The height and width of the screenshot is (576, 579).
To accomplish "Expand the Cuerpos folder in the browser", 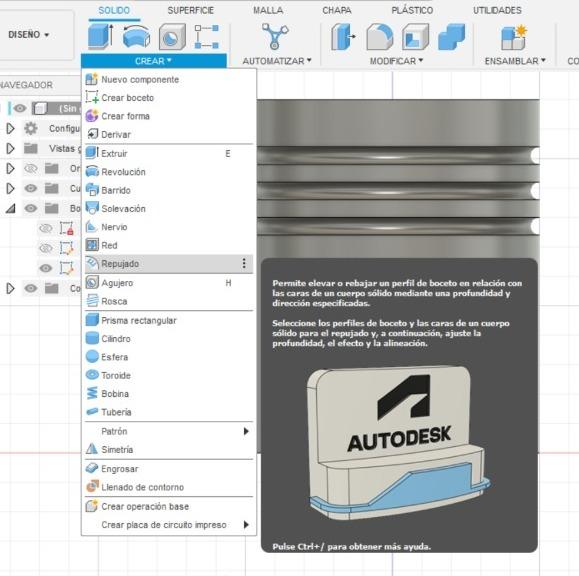I will coord(11,188).
